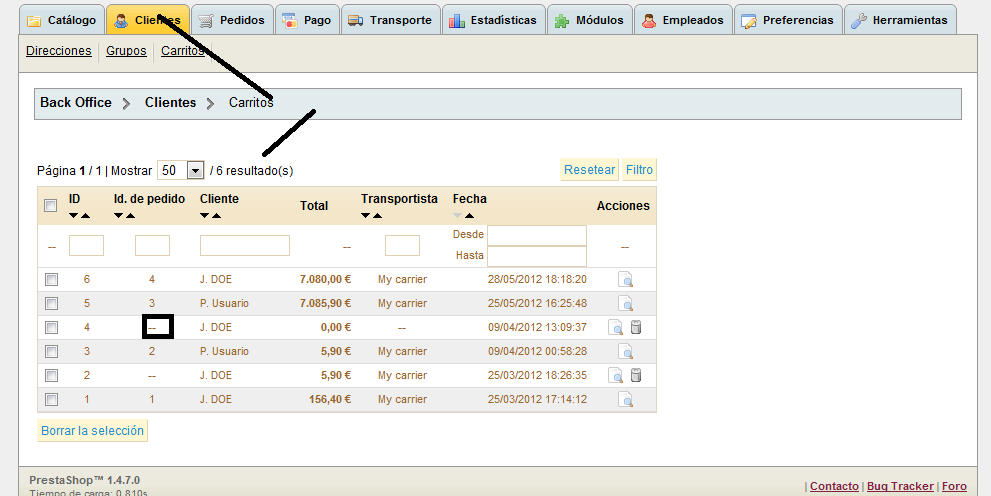
Task: Click the Borrar la selección button
Action: [x=93, y=431]
